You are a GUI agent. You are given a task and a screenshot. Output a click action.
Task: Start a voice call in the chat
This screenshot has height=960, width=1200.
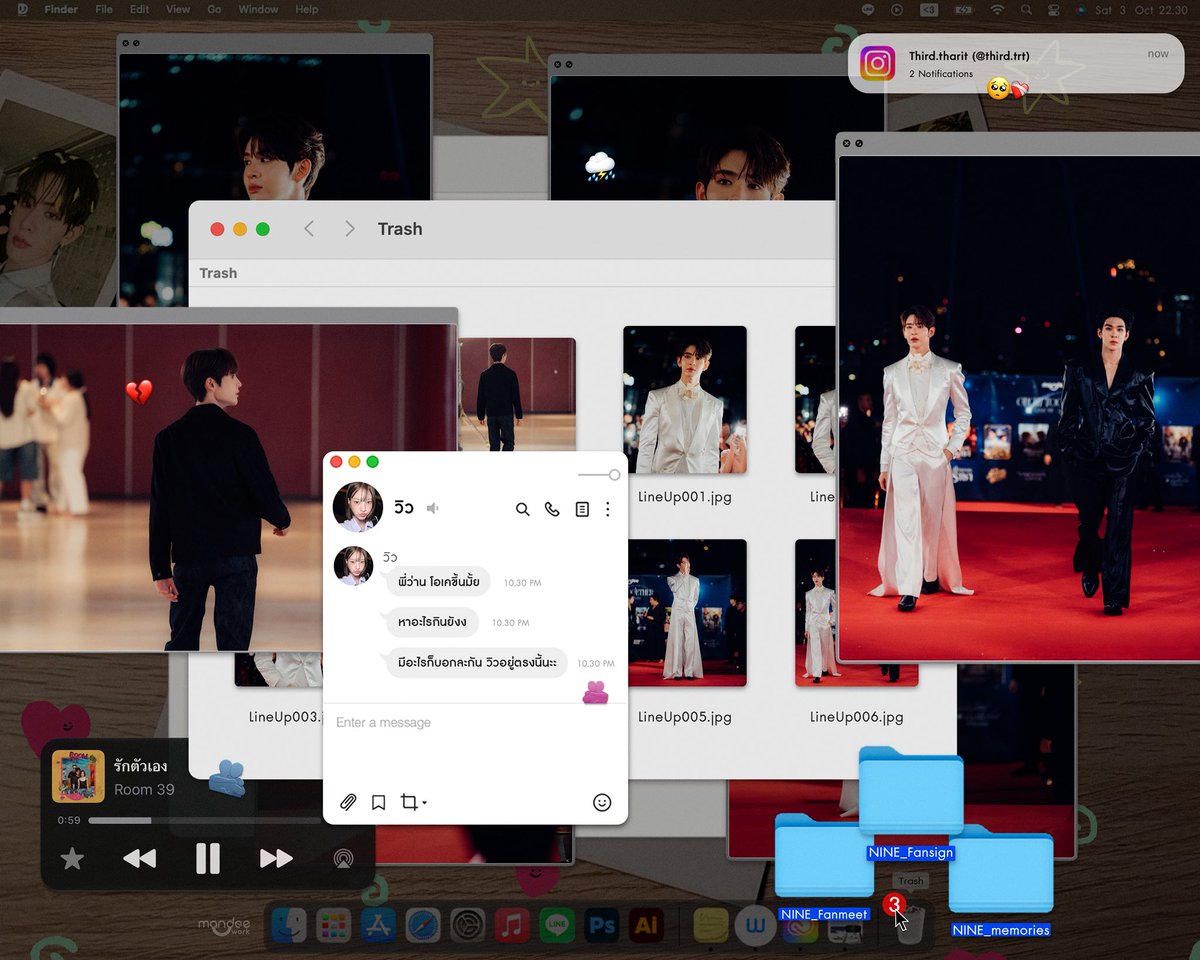click(552, 509)
